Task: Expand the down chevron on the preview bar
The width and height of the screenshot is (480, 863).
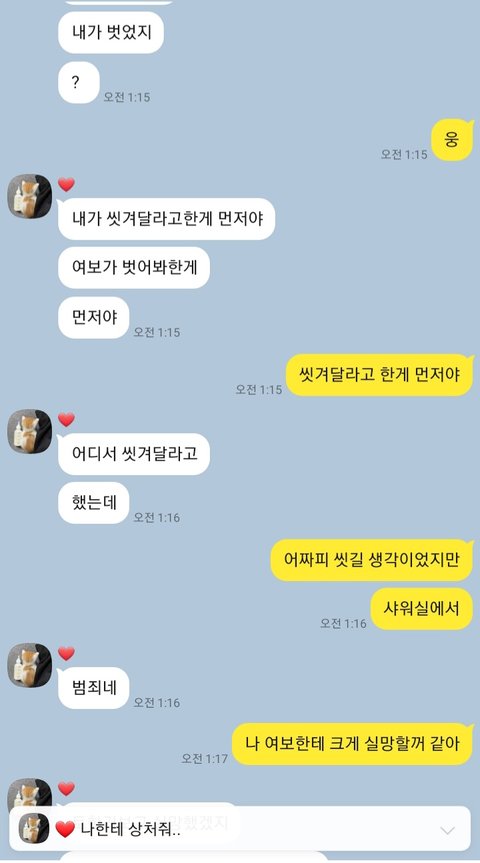Action: point(448,830)
